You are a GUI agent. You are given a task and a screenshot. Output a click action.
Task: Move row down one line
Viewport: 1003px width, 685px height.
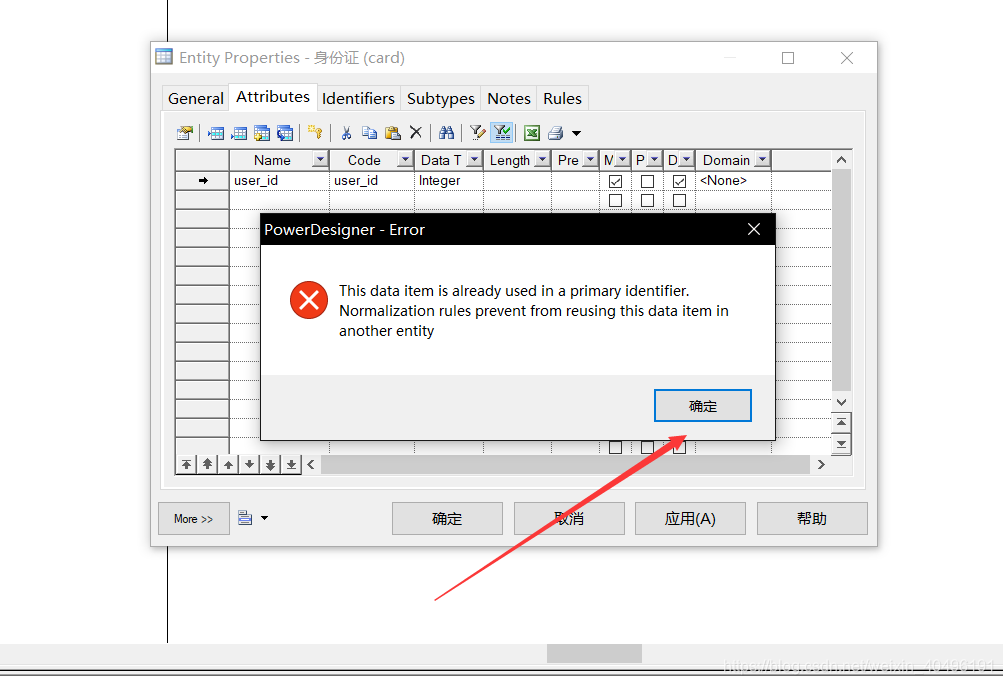249,464
